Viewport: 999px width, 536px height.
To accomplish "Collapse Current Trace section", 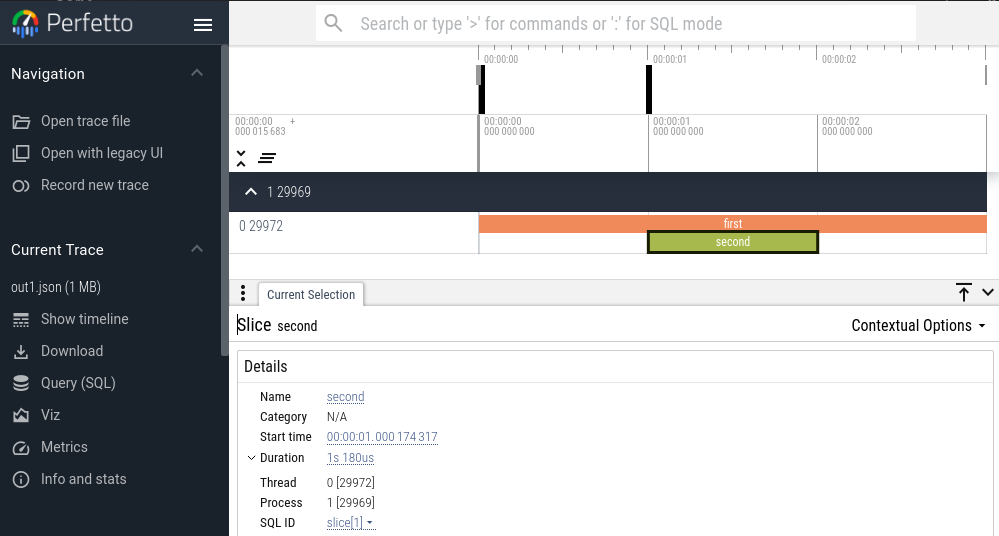I will click(x=197, y=249).
